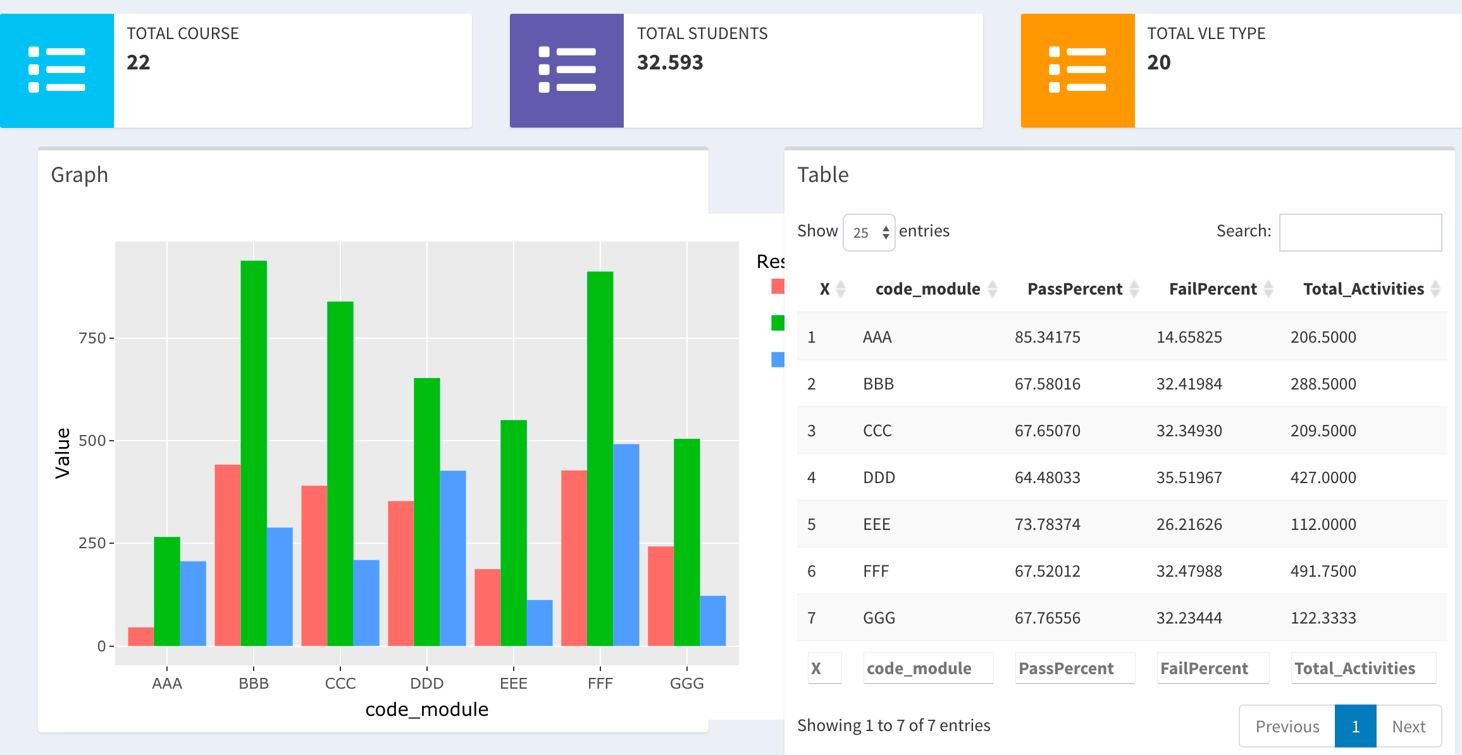Screen dimensions: 1462x755
Task: Click the blue Total Course list icon
Action: coord(57,70)
